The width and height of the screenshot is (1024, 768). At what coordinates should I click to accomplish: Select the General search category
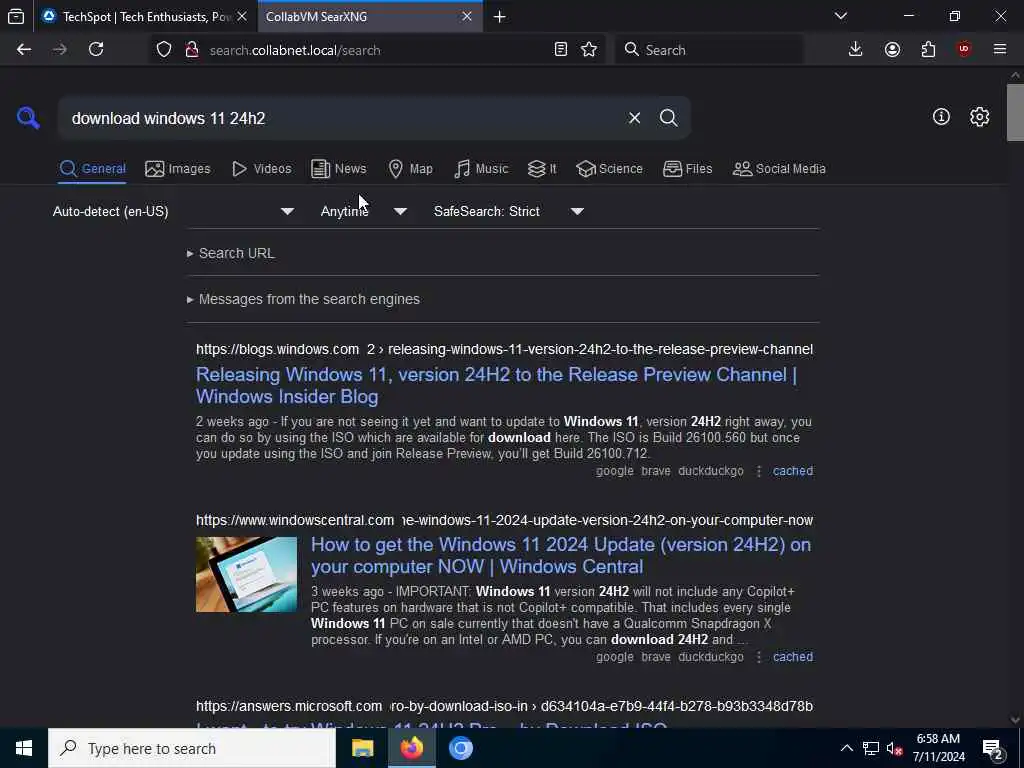coord(92,168)
